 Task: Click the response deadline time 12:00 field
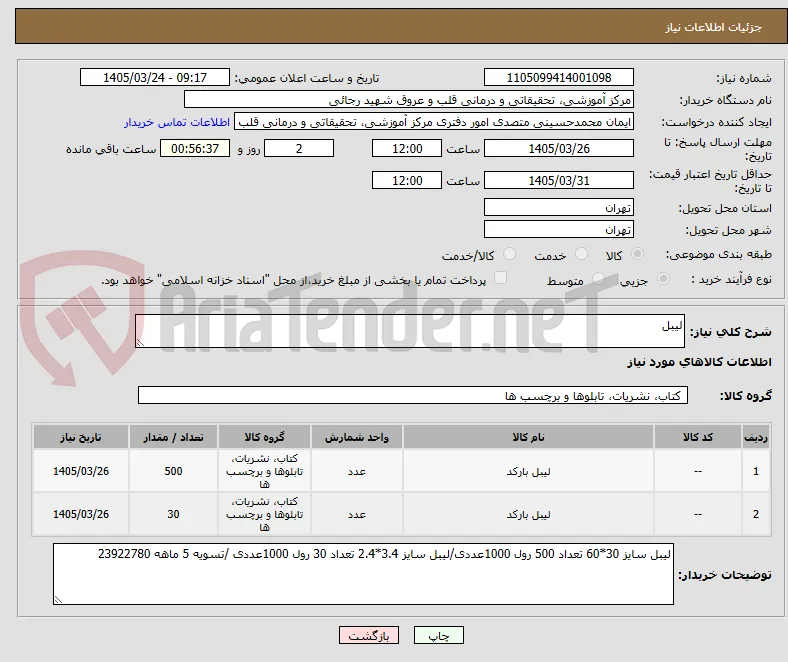tap(407, 148)
